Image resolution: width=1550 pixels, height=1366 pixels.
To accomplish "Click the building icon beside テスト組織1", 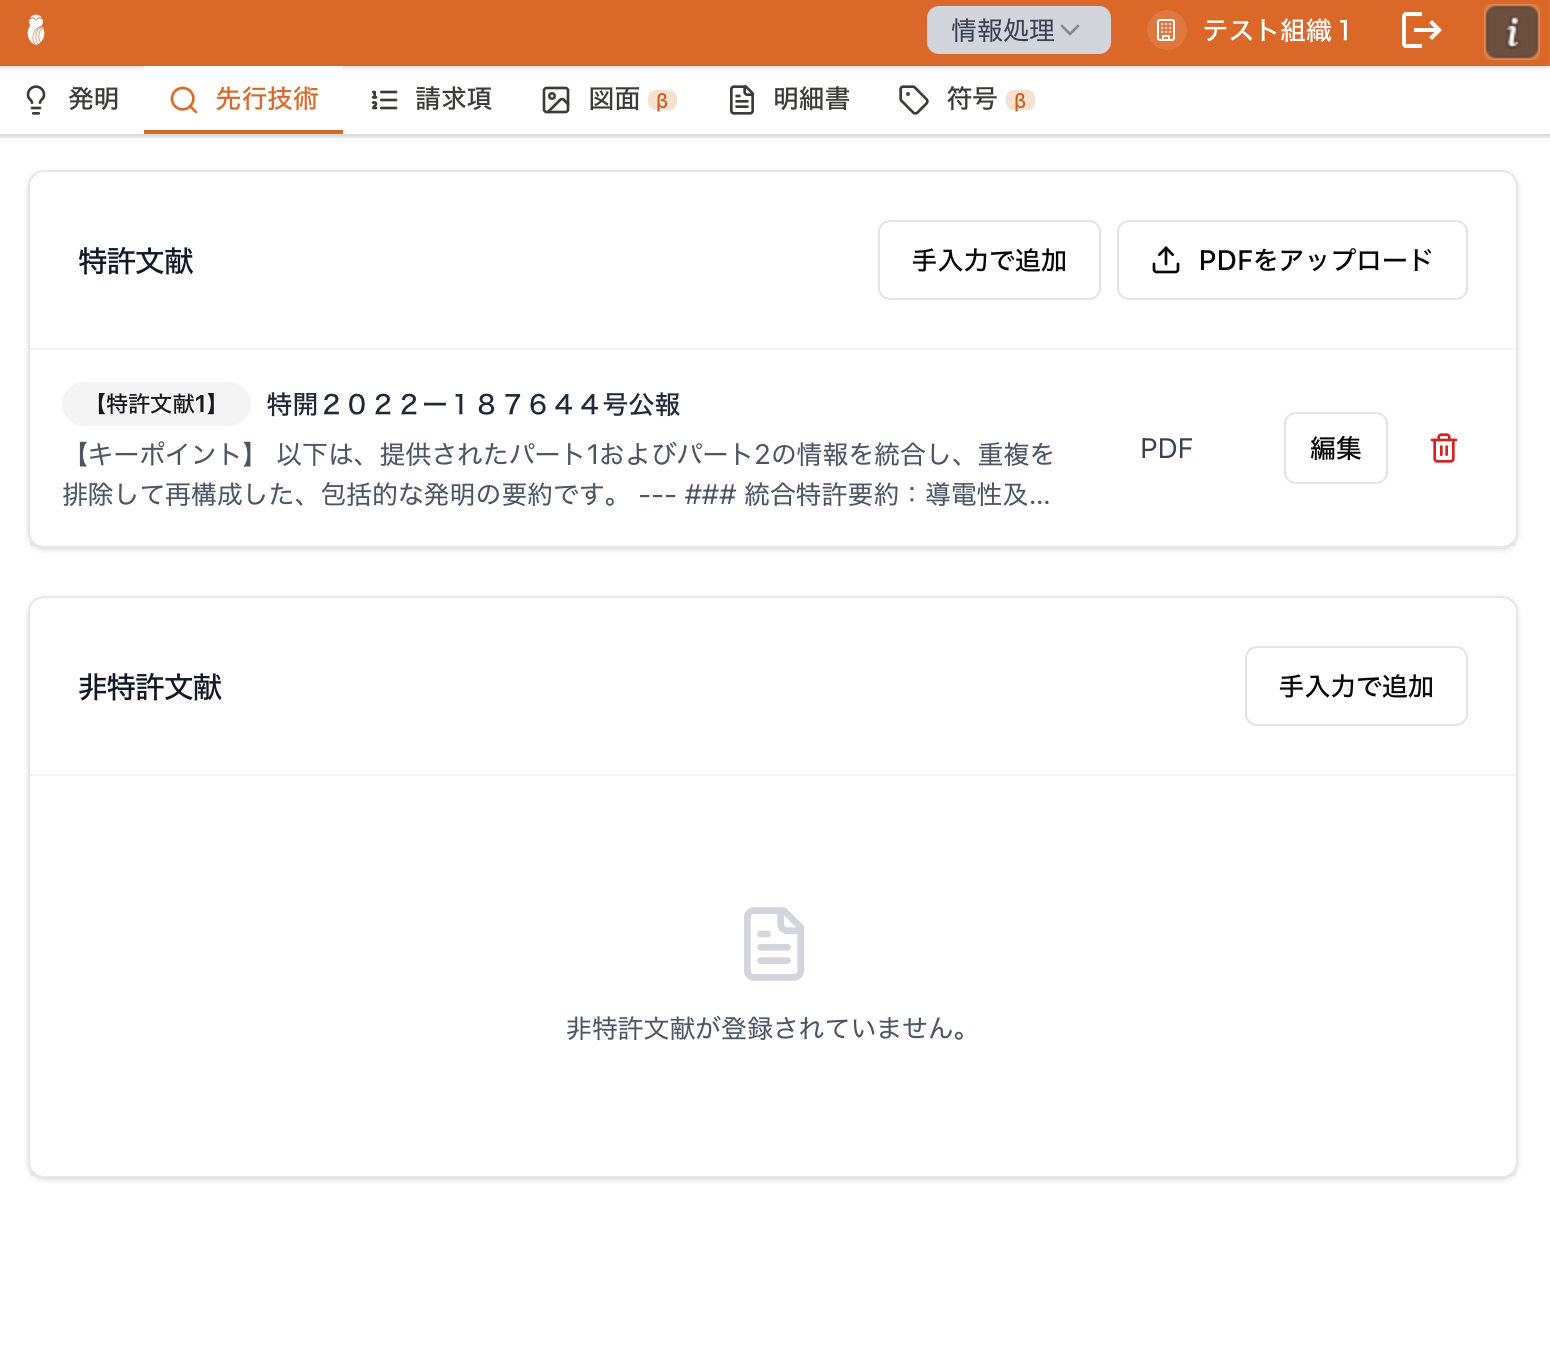I will [x=1166, y=31].
